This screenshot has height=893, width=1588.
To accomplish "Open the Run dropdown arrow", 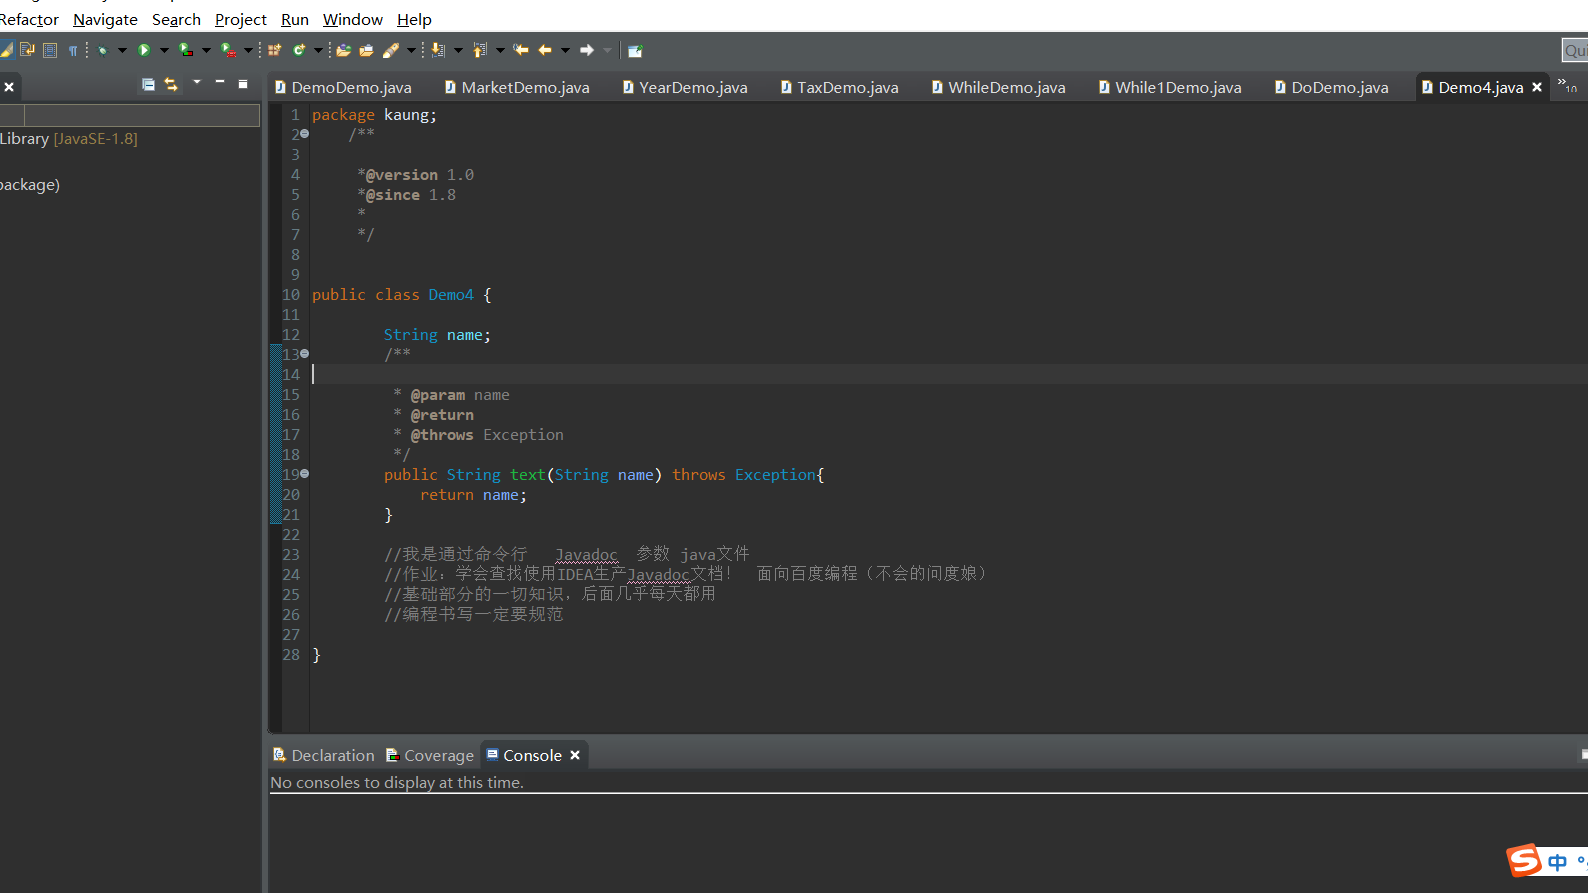I will coord(164,50).
